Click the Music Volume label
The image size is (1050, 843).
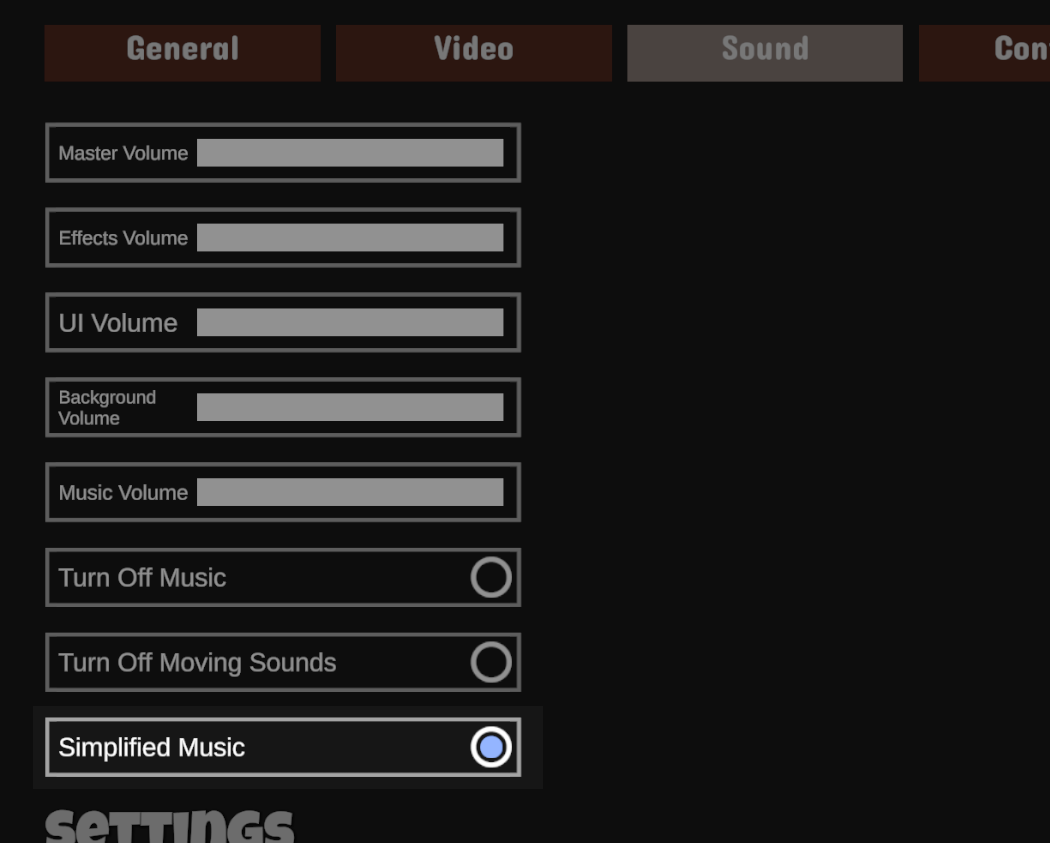pos(123,493)
